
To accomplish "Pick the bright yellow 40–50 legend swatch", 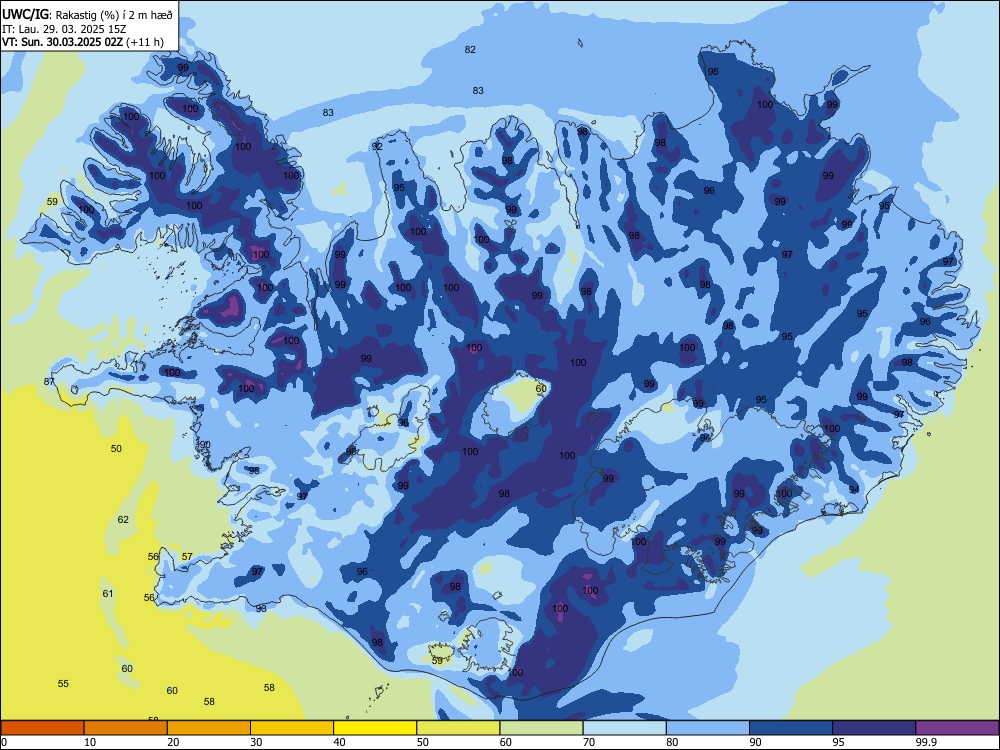I will (x=375, y=728).
